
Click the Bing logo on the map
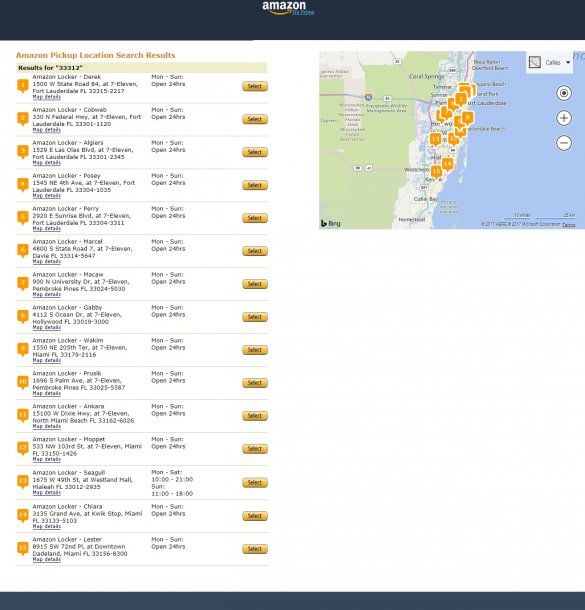click(331, 223)
